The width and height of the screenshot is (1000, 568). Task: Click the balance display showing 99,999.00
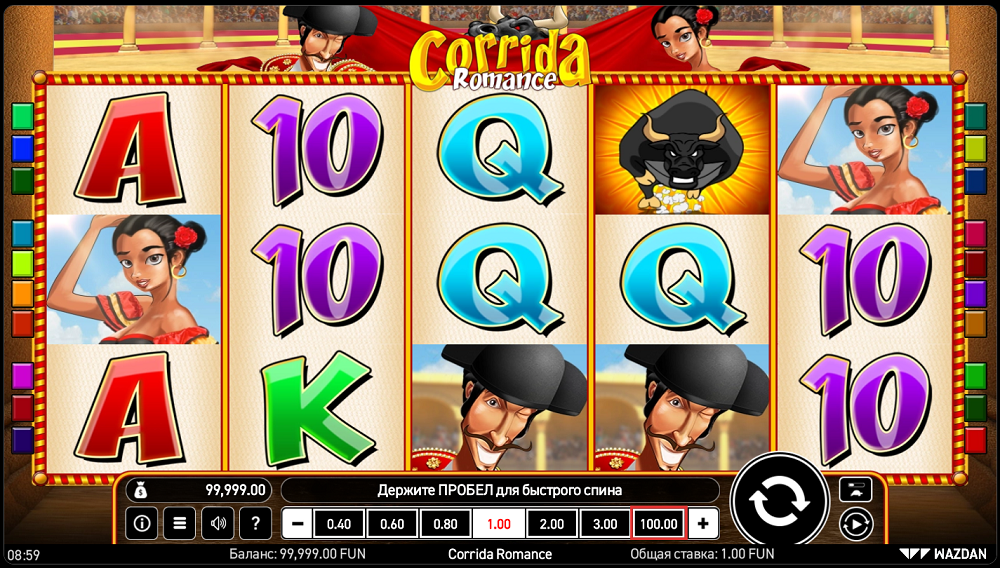click(x=199, y=490)
